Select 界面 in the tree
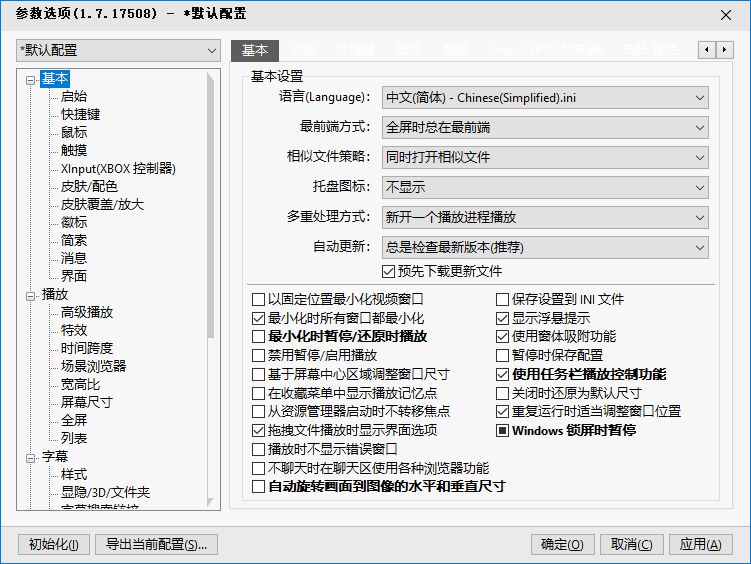751x564 pixels. (x=74, y=276)
